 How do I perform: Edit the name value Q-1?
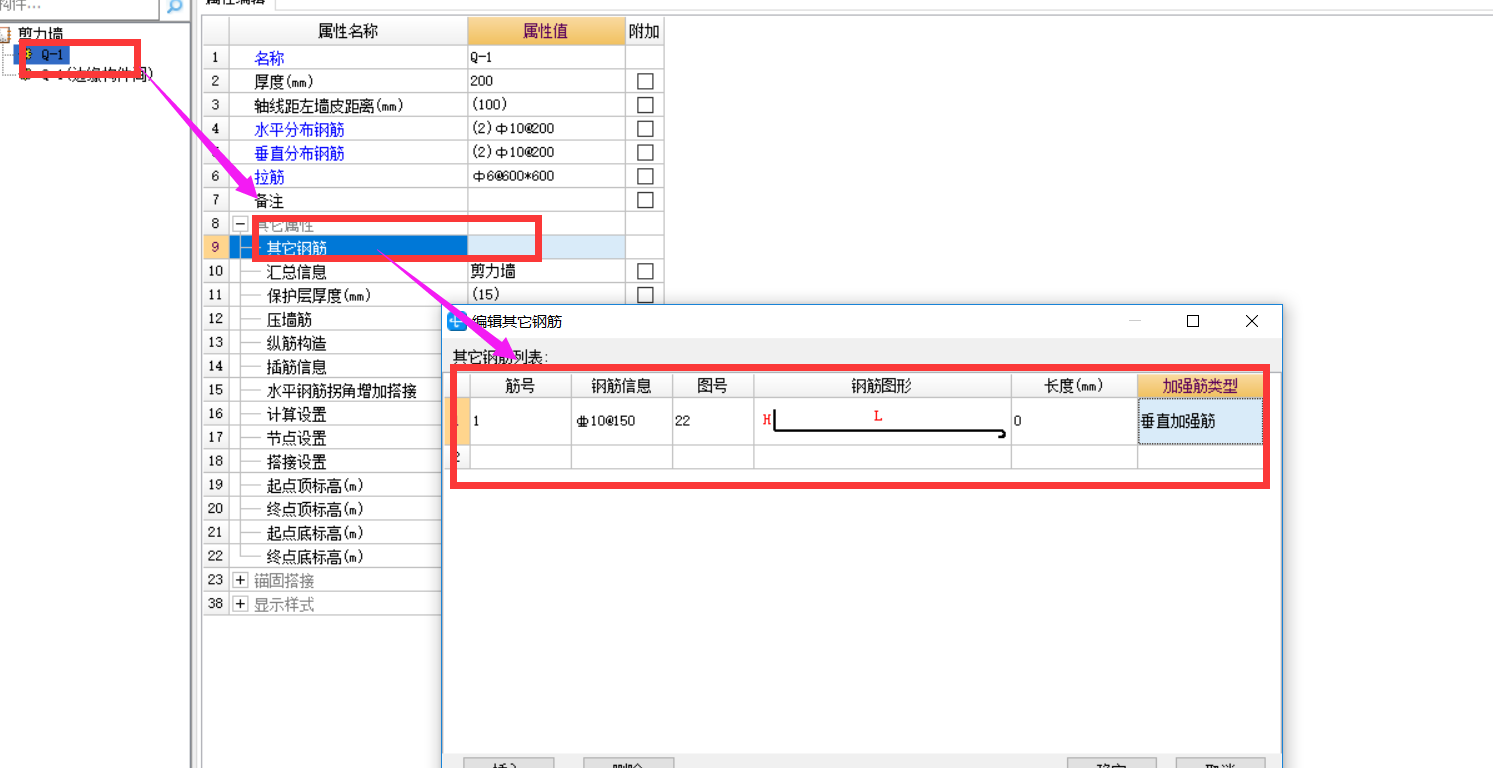tap(546, 58)
